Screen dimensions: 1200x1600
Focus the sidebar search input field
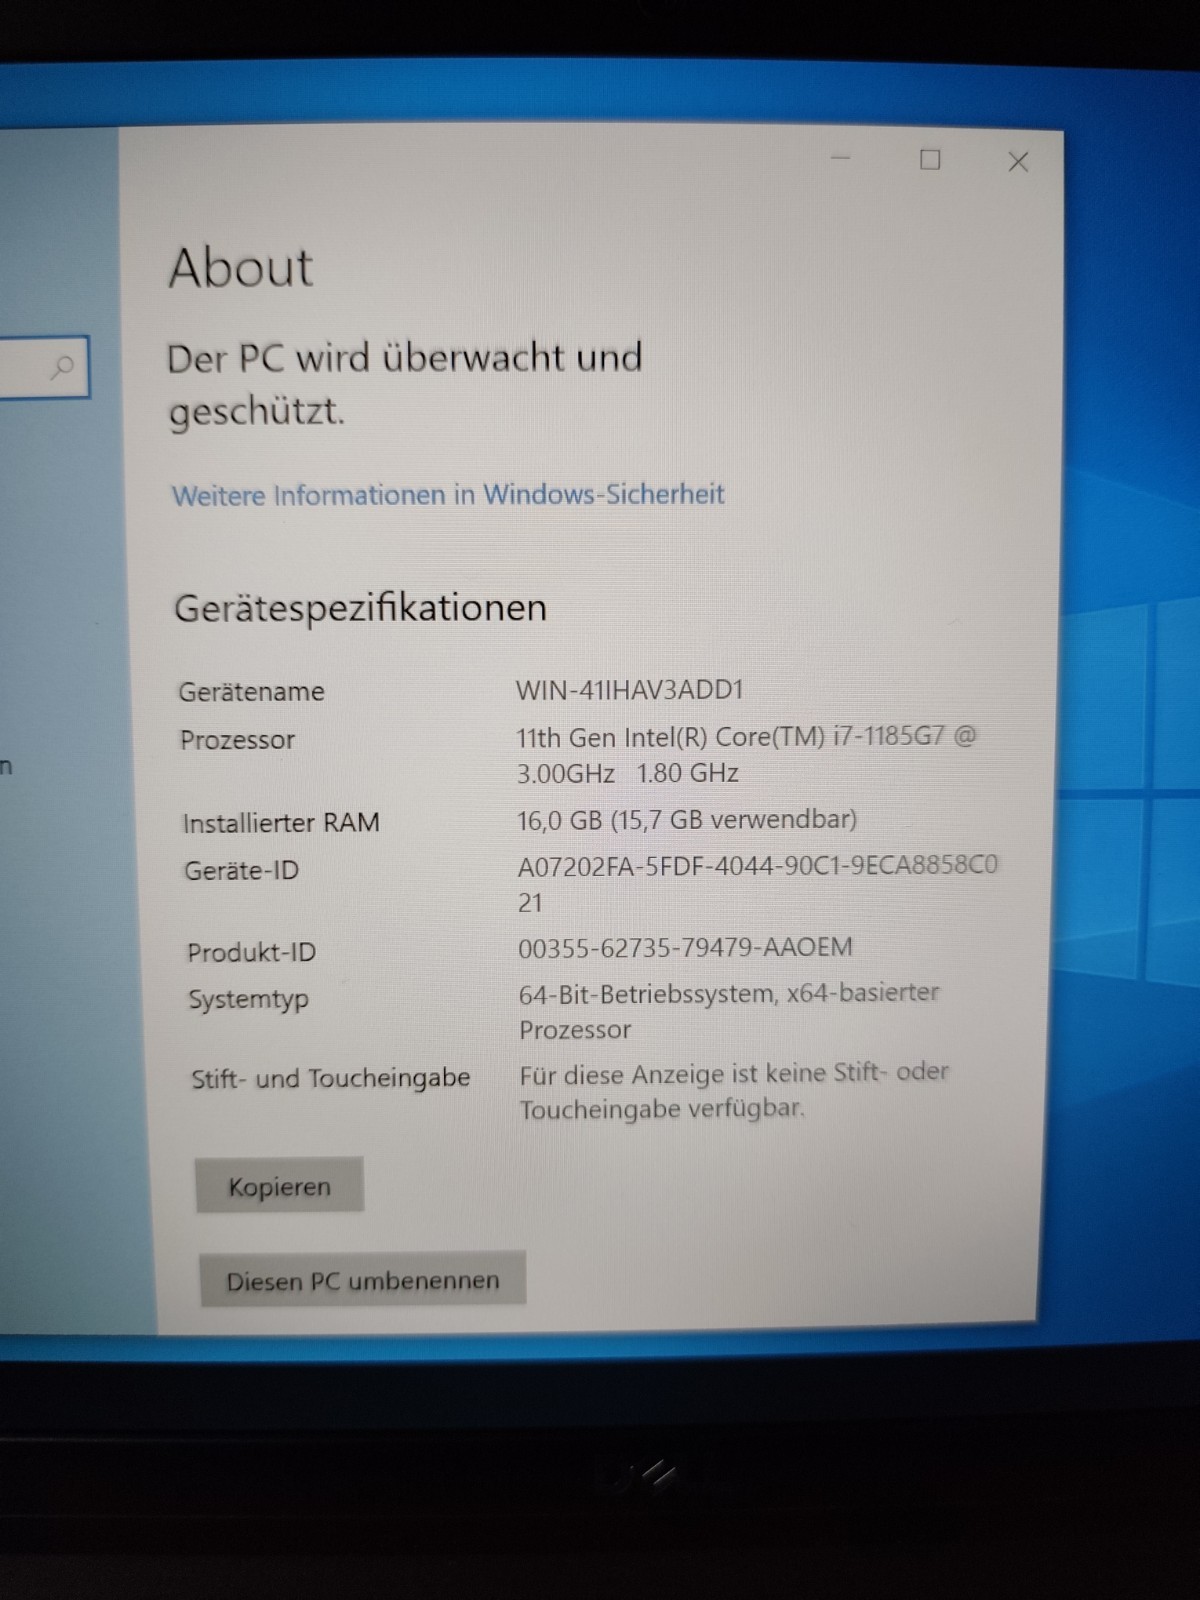pyautogui.click(x=44, y=367)
